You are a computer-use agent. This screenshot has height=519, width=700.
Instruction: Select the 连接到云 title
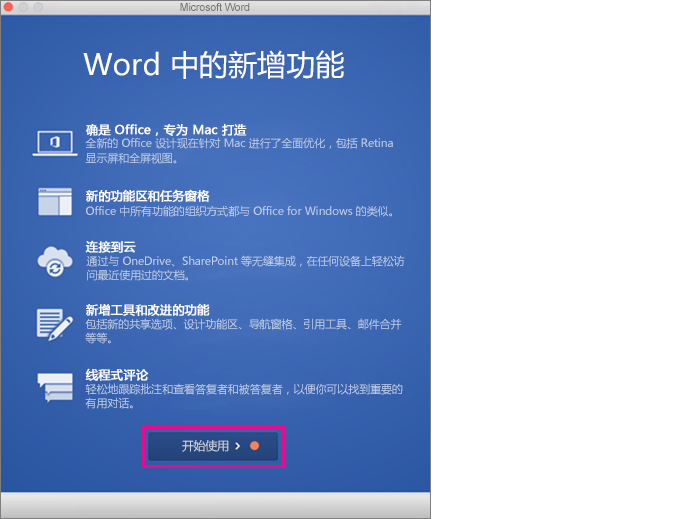[x=110, y=246]
